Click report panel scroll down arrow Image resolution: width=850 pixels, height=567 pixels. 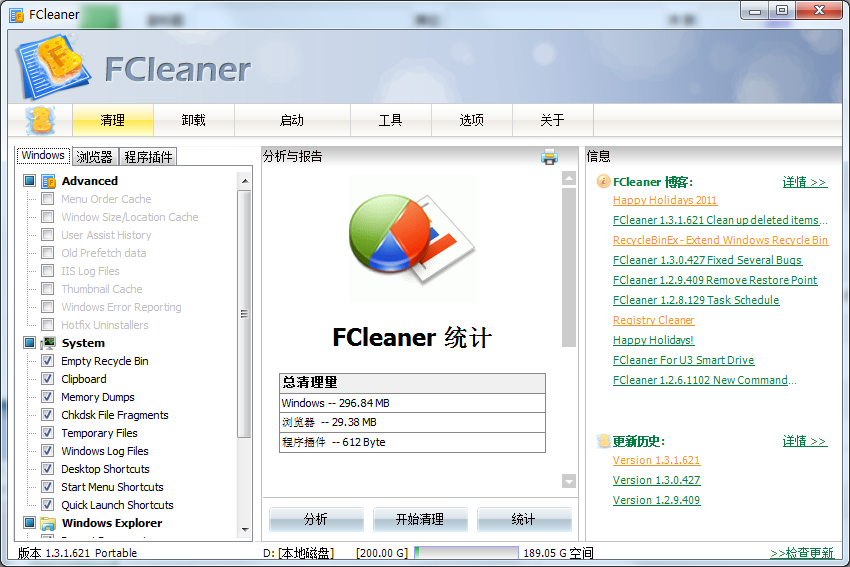pyautogui.click(x=569, y=481)
